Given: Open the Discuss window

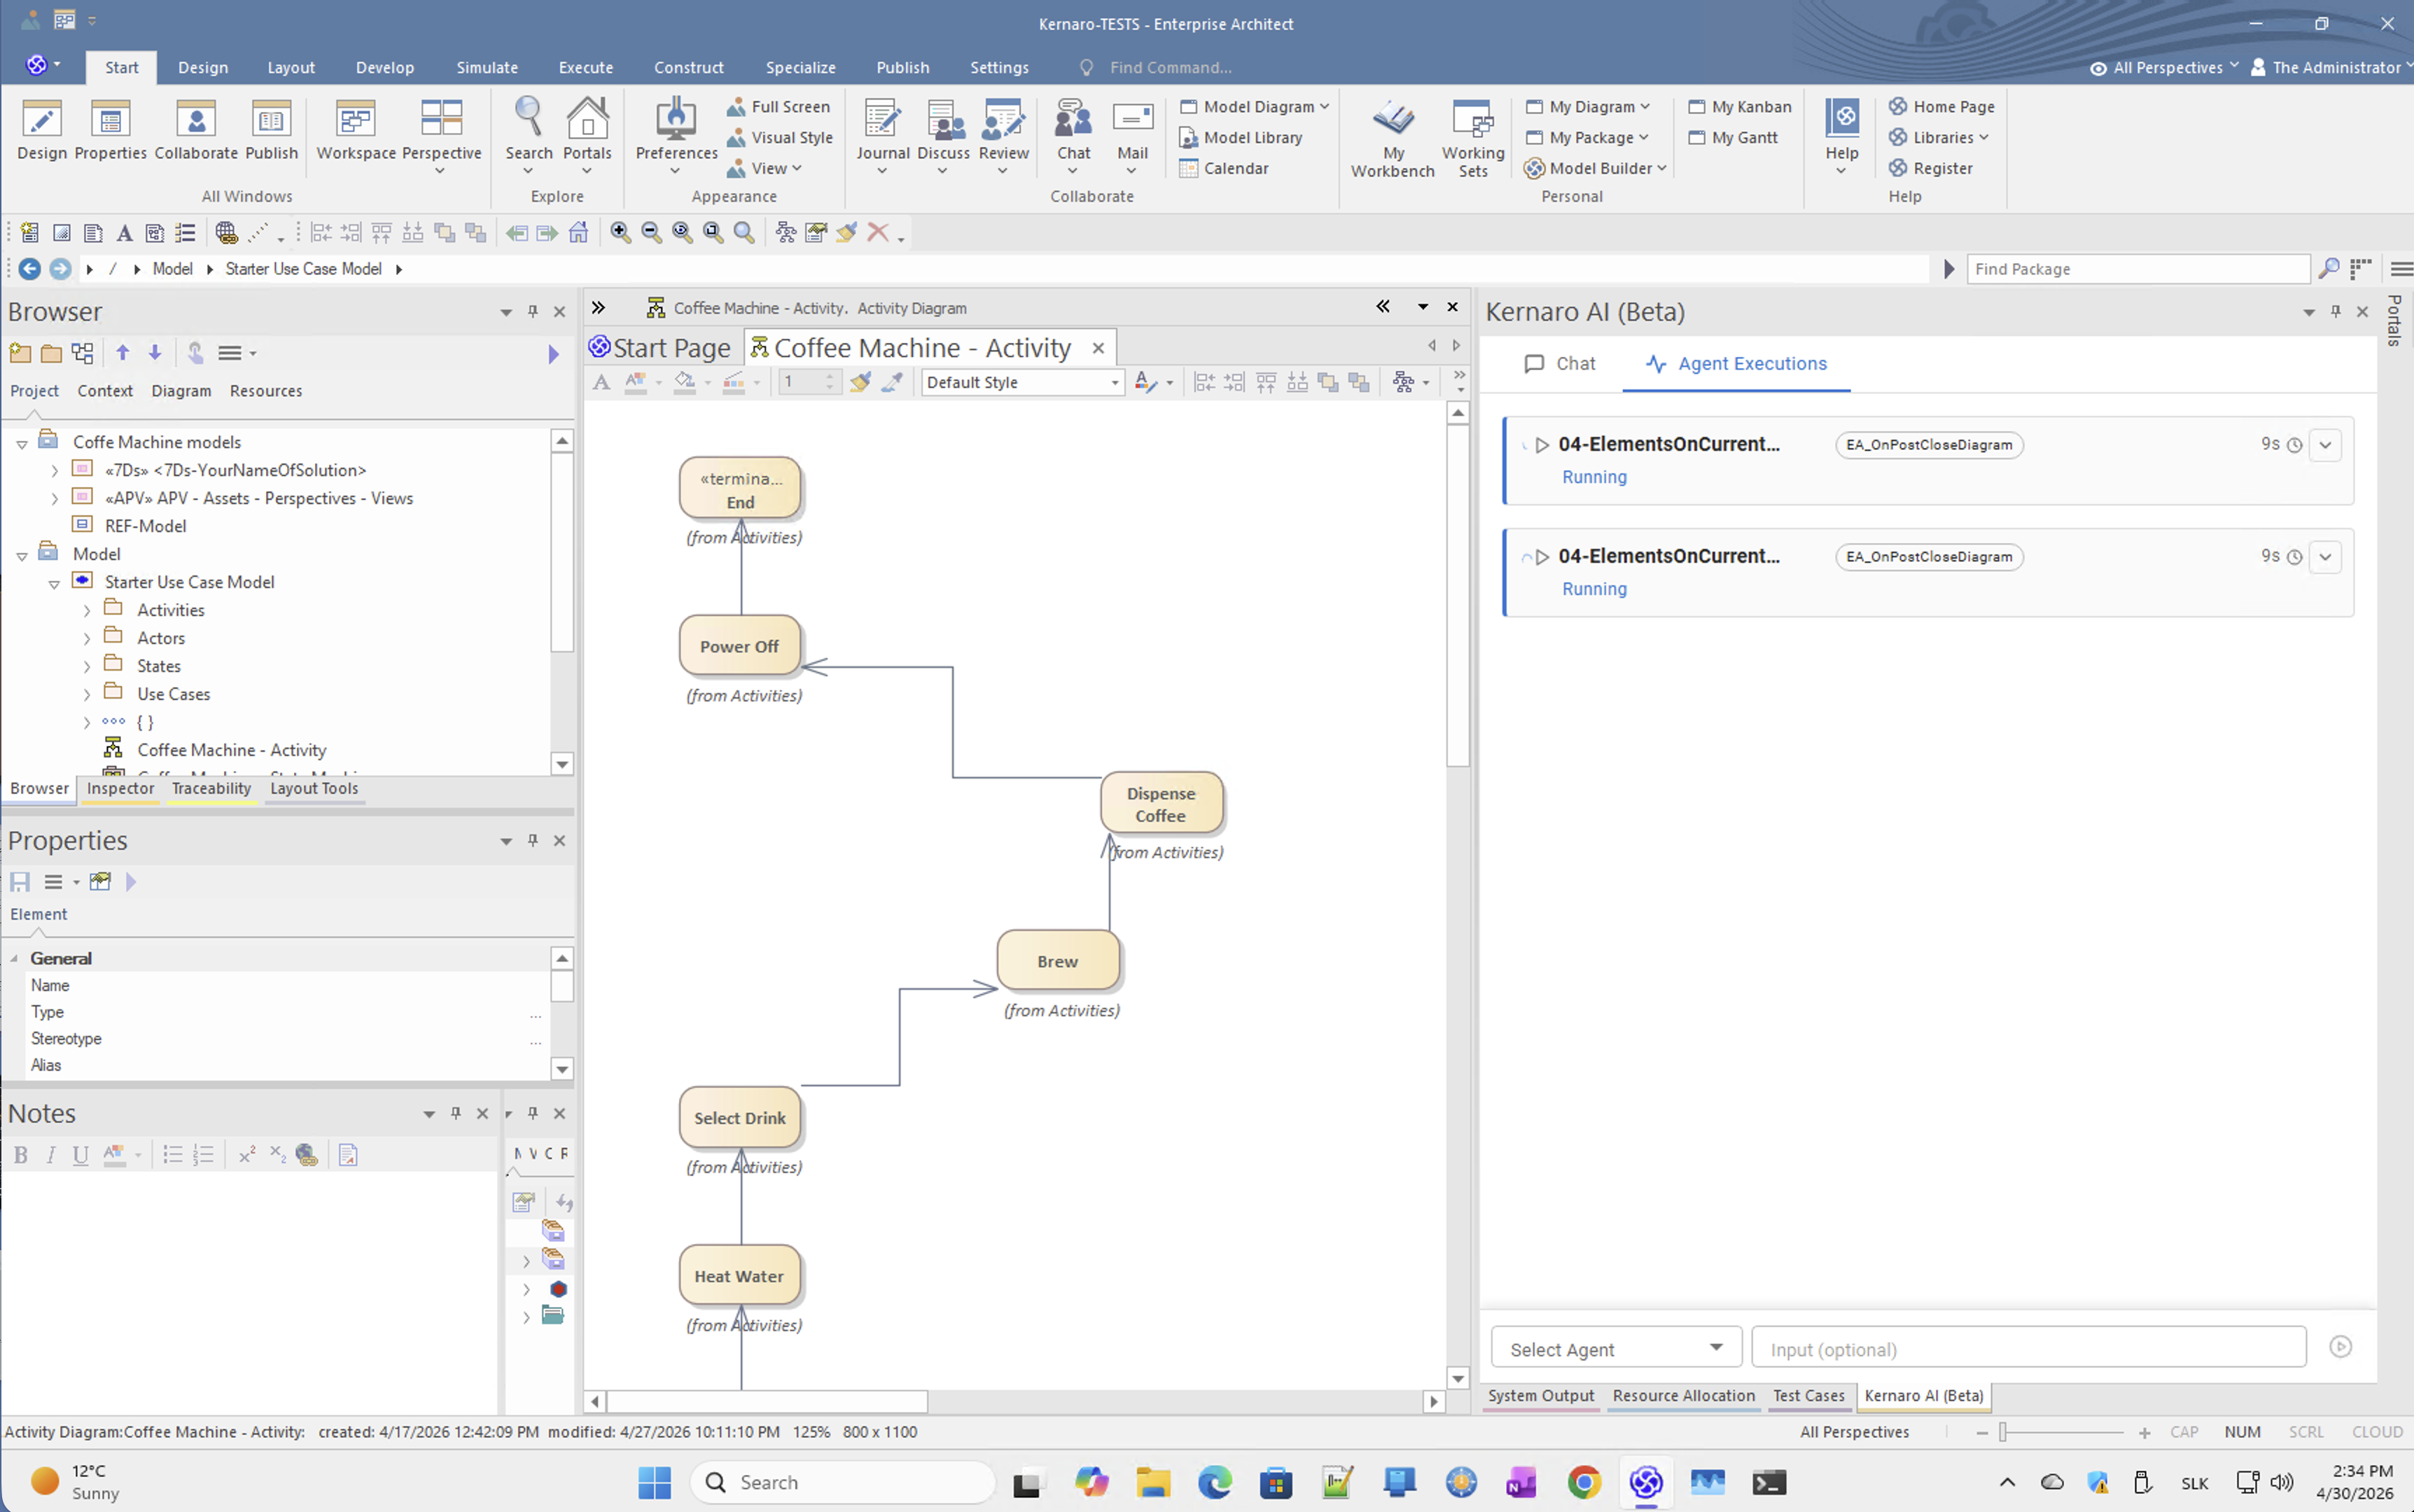Looking at the screenshot, I should [x=943, y=135].
